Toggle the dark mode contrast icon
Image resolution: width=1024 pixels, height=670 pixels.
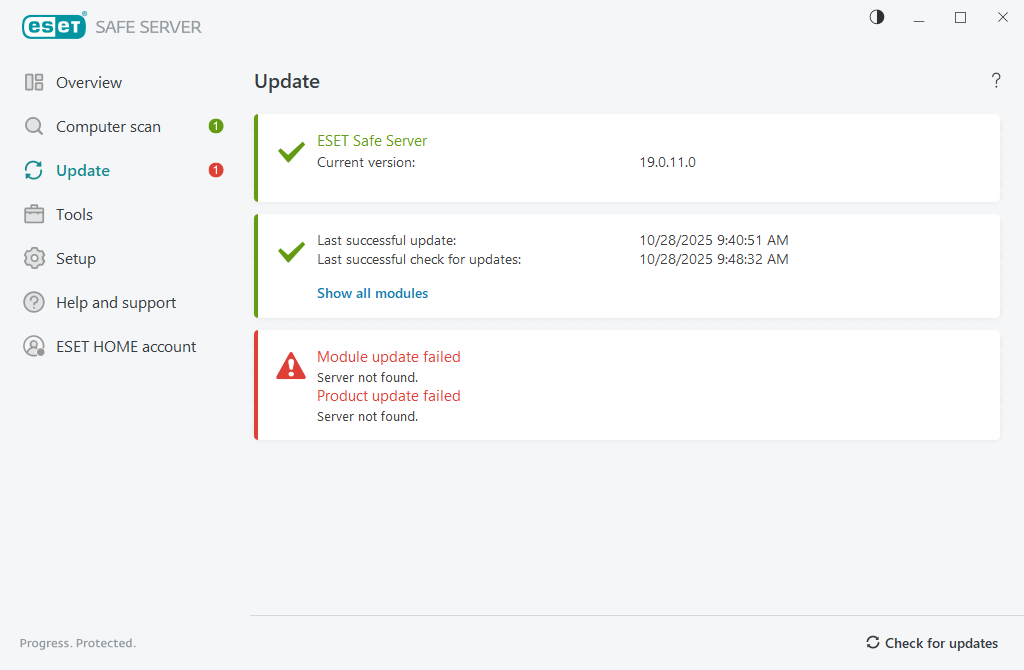pos(876,17)
